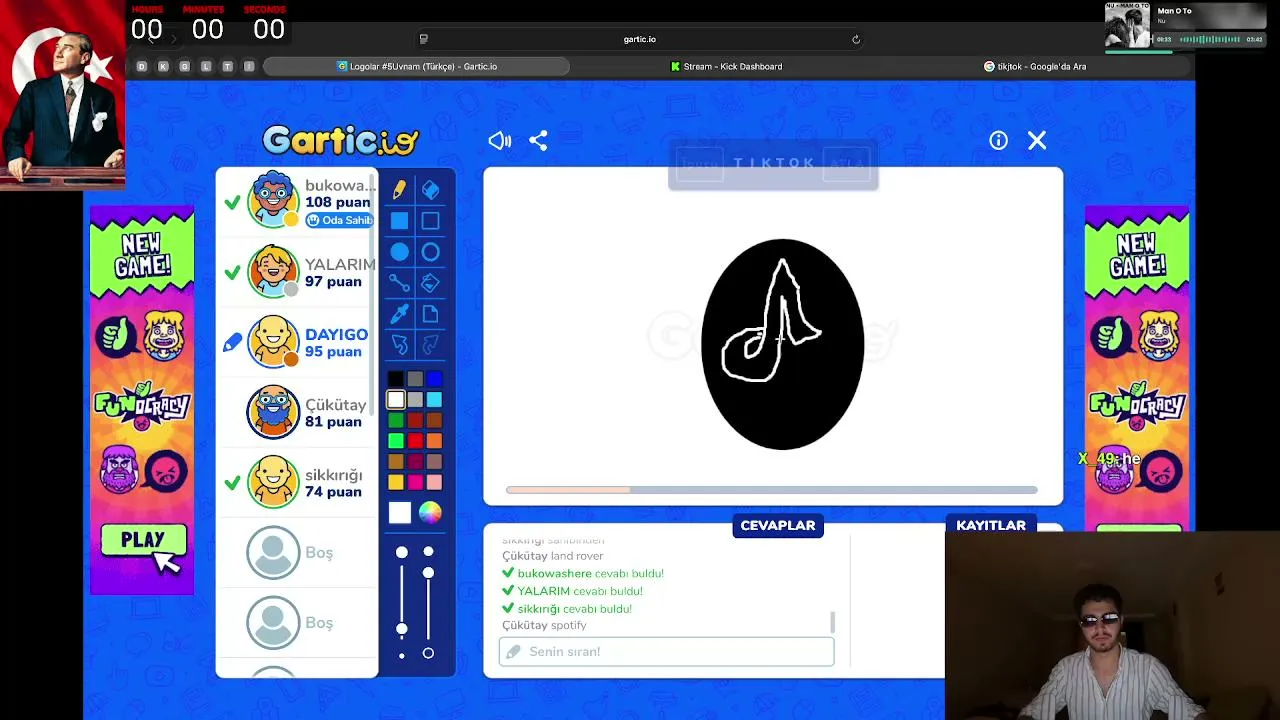Mute the Gartic game sound
The image size is (1280, 720).
tap(500, 141)
